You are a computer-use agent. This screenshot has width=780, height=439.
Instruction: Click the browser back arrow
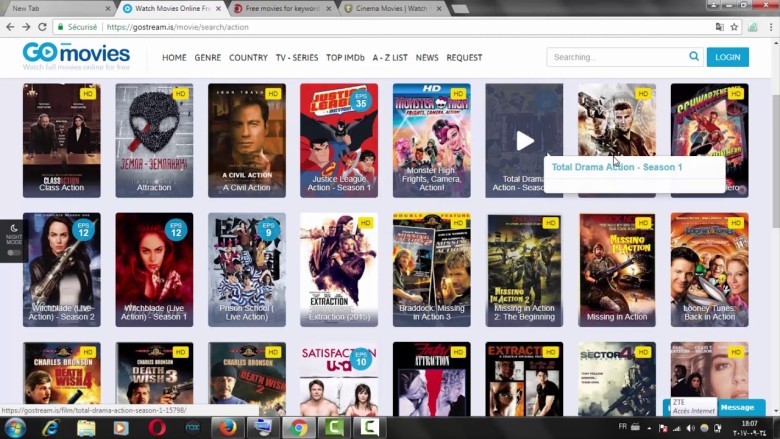[10, 27]
